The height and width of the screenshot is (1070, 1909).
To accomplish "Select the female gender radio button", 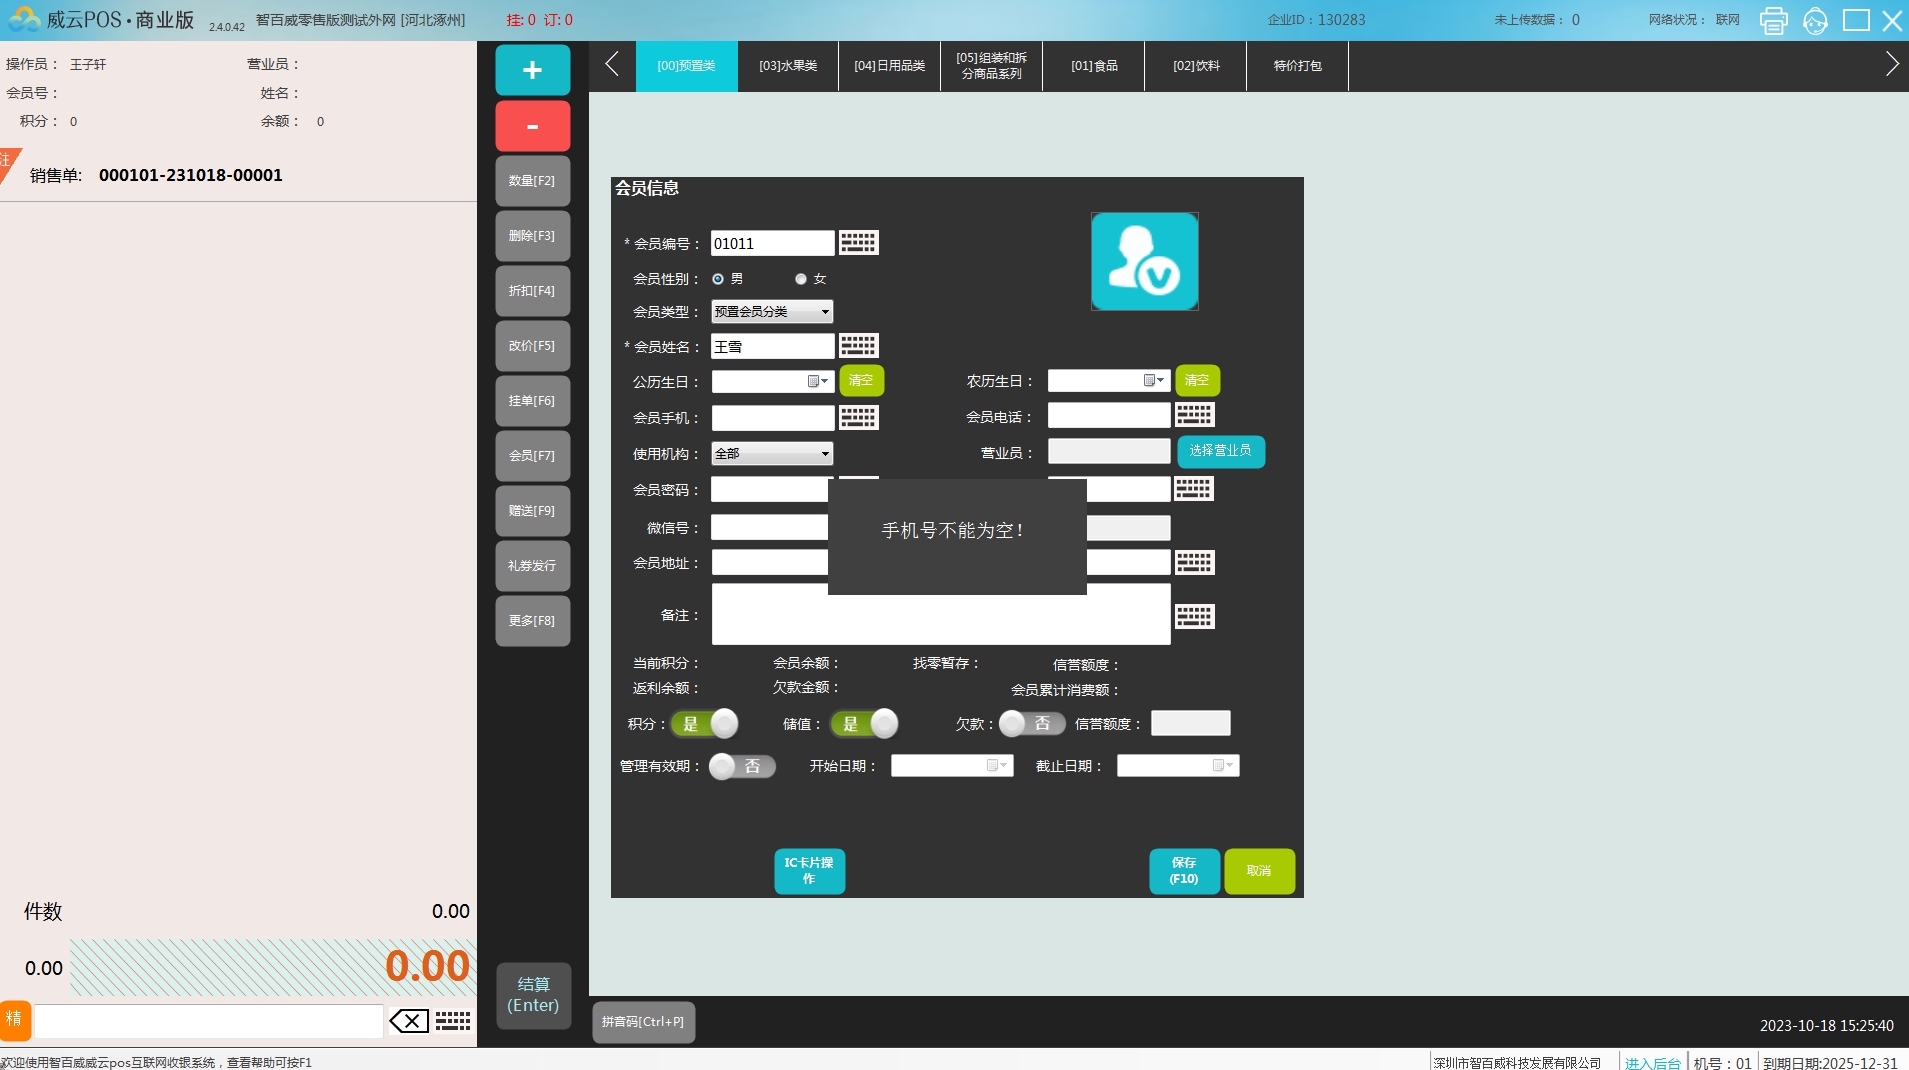I will tap(801, 279).
